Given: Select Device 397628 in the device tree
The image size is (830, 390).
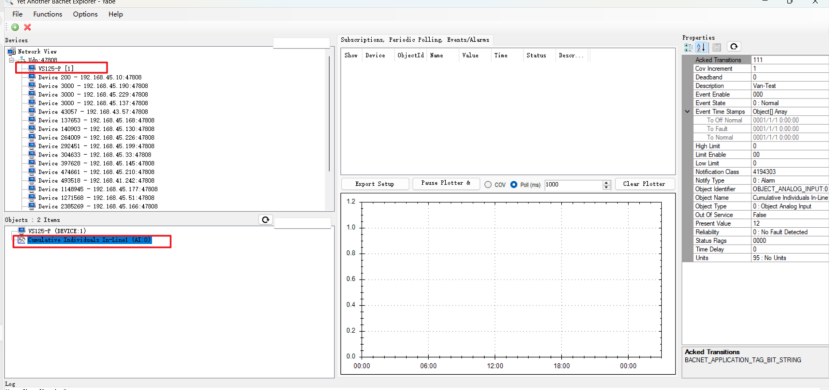Looking at the screenshot, I should tap(96, 163).
